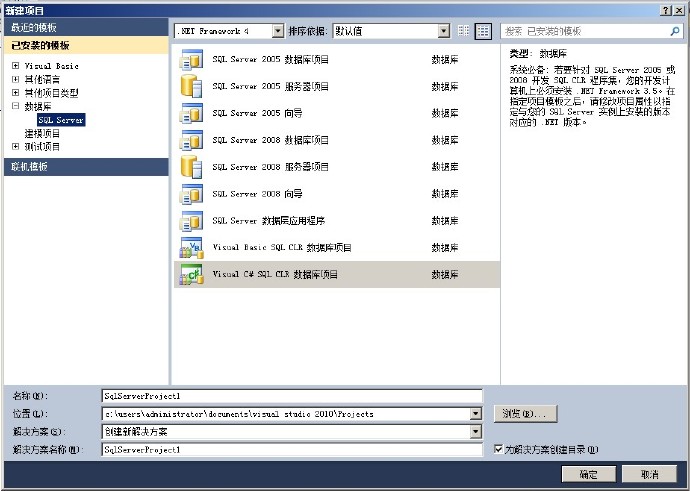Click the SQL Server 2005 向导 template icon
This screenshot has height=491, width=690.
click(191, 114)
